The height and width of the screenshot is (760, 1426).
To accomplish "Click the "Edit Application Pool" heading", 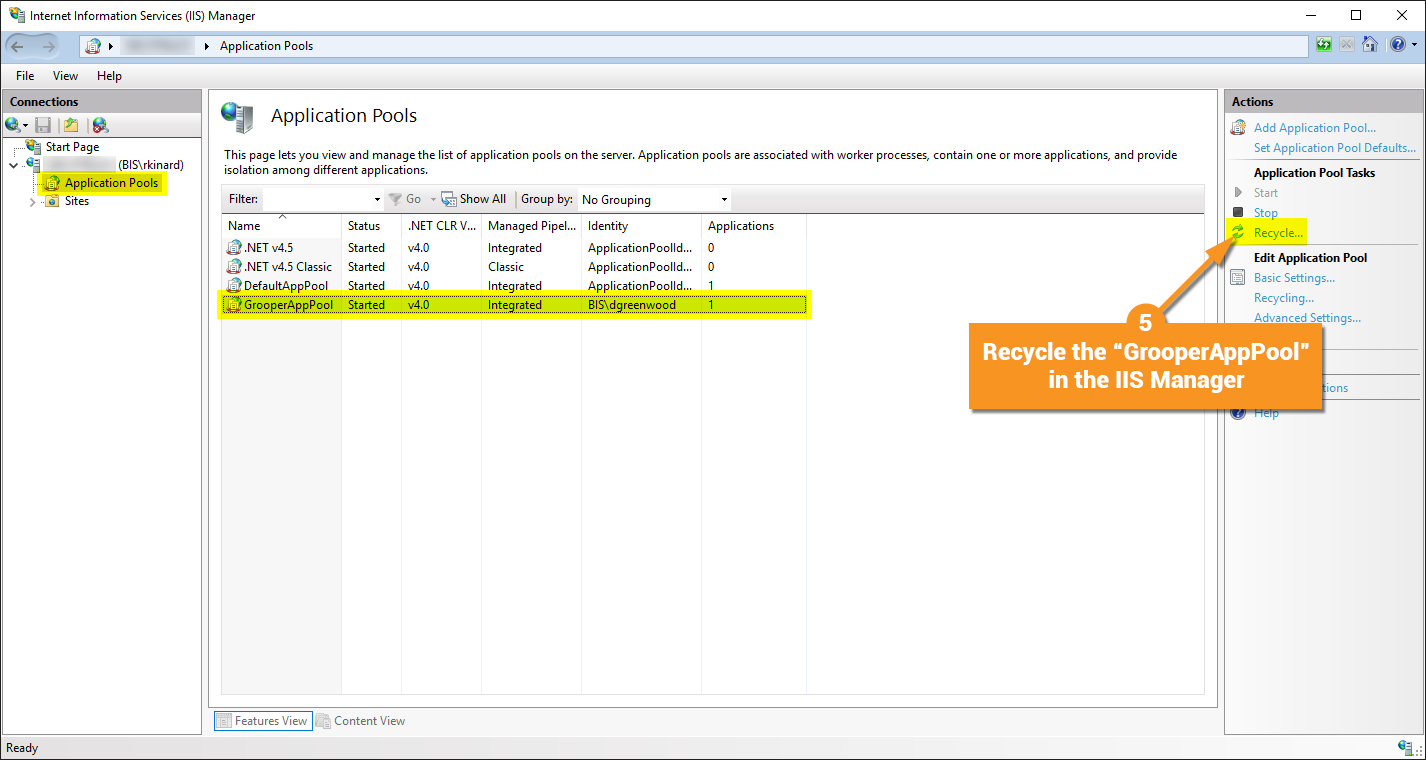I will [1310, 257].
